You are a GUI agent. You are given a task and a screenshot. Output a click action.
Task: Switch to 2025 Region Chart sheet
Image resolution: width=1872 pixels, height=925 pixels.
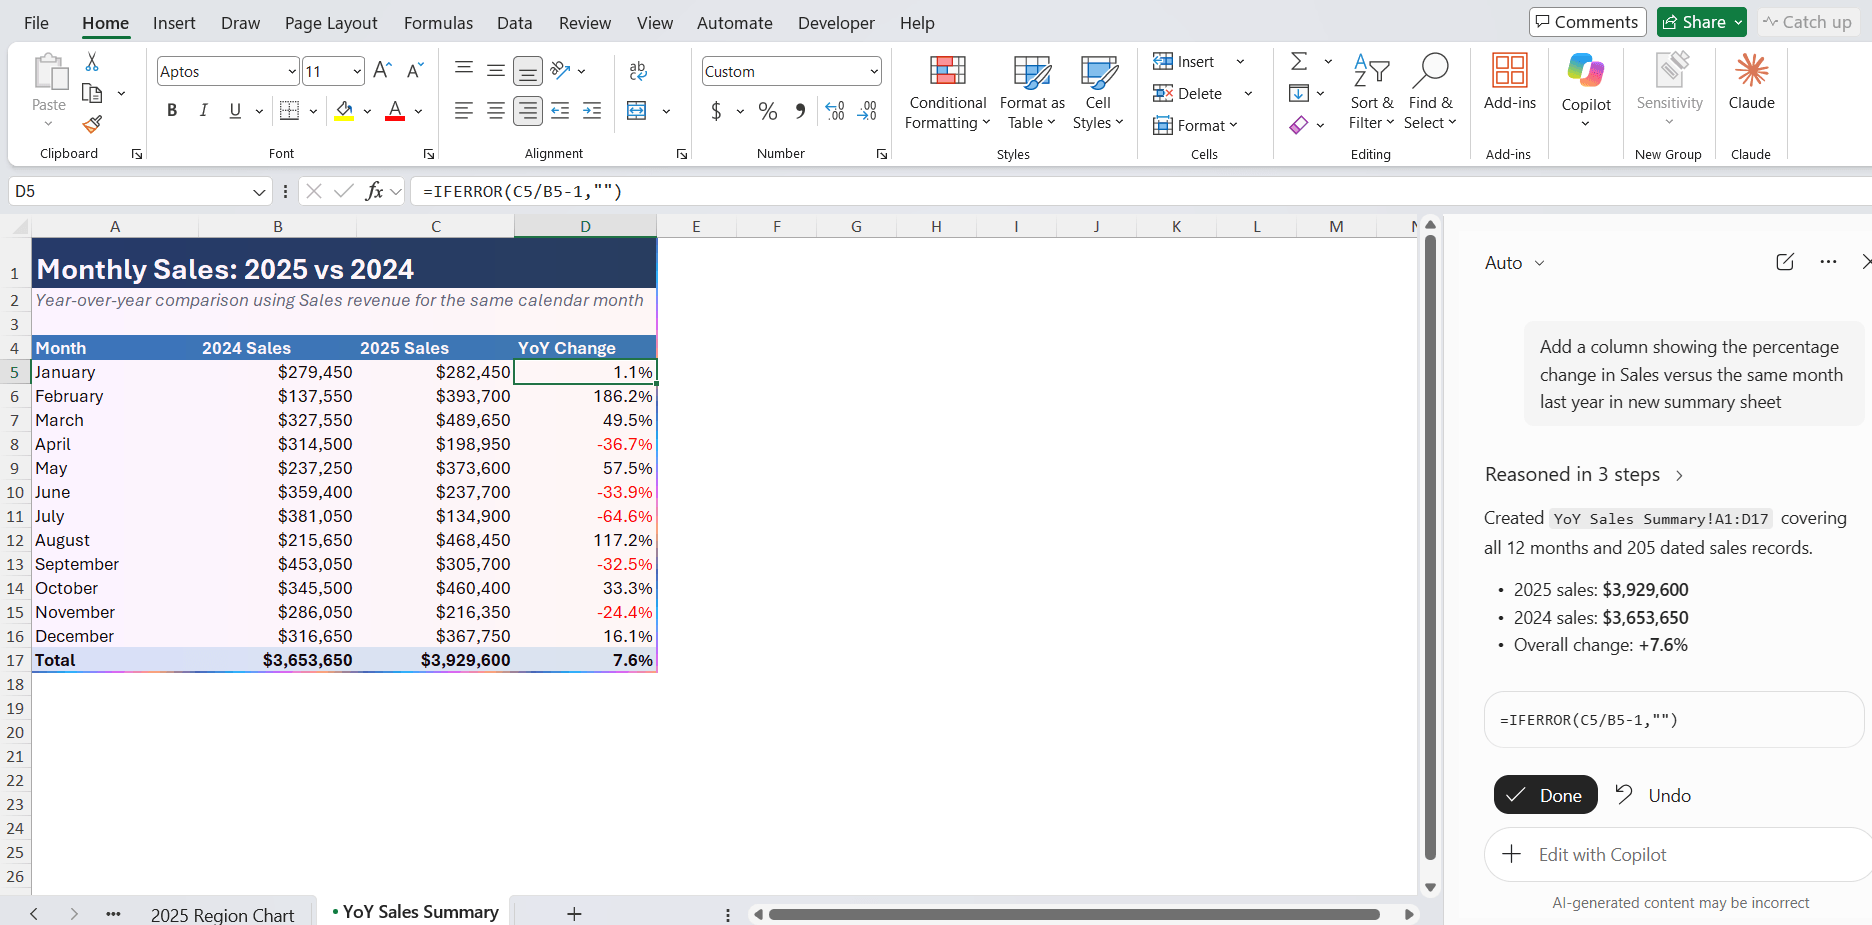click(222, 914)
